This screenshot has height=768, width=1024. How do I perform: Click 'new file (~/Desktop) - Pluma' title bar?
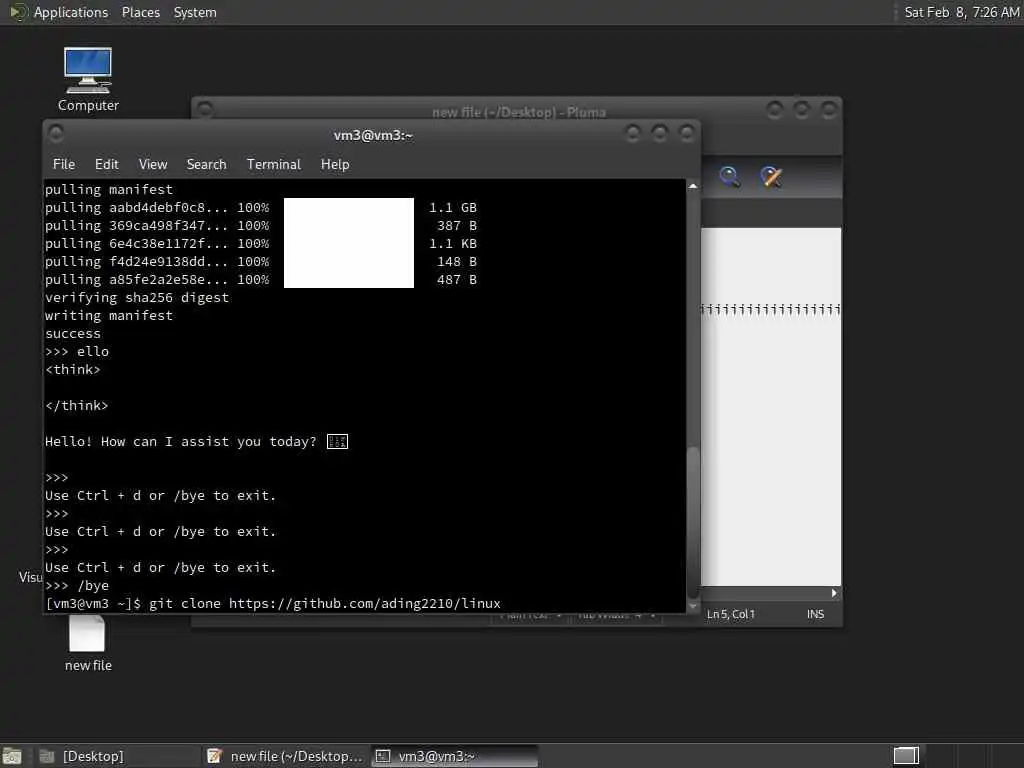point(519,112)
